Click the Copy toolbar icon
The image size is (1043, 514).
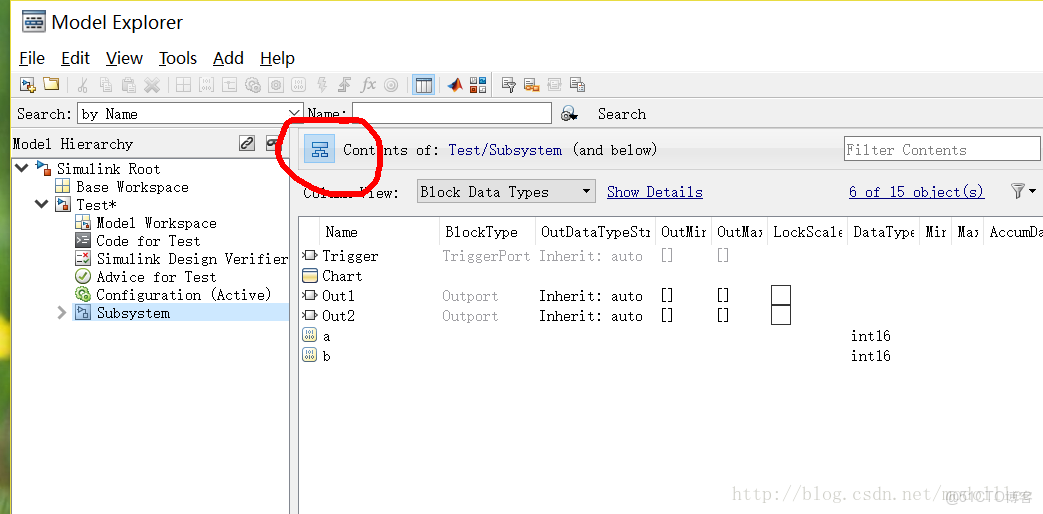click(x=106, y=85)
